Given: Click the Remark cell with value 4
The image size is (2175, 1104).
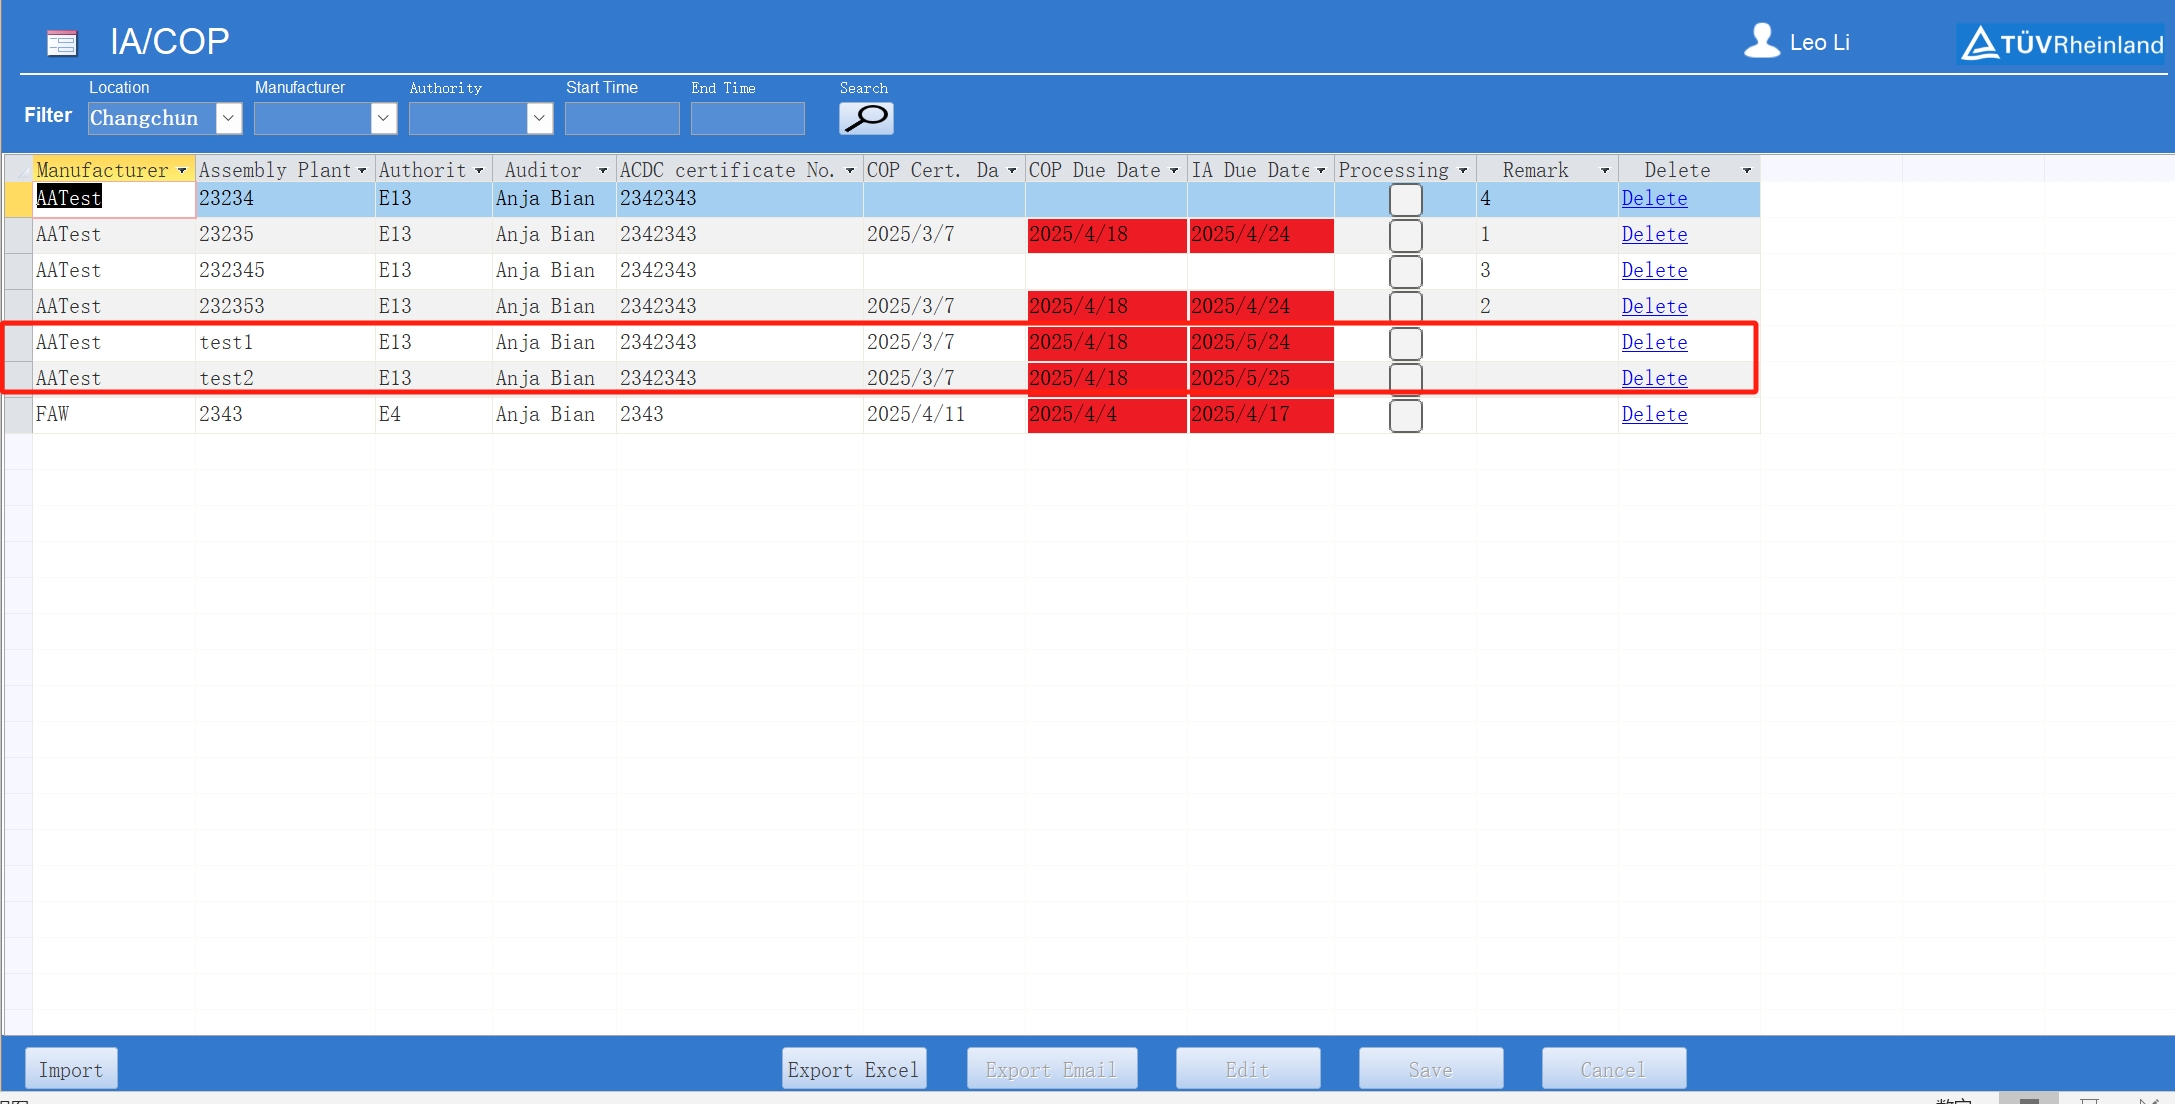Looking at the screenshot, I should coord(1547,199).
